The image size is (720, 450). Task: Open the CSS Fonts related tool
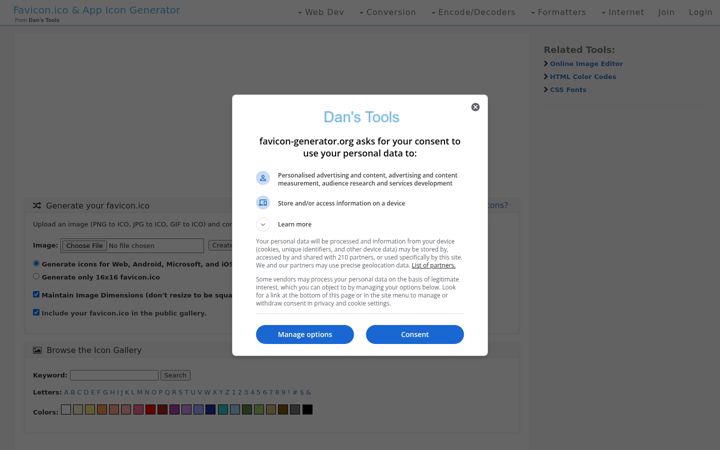click(568, 90)
